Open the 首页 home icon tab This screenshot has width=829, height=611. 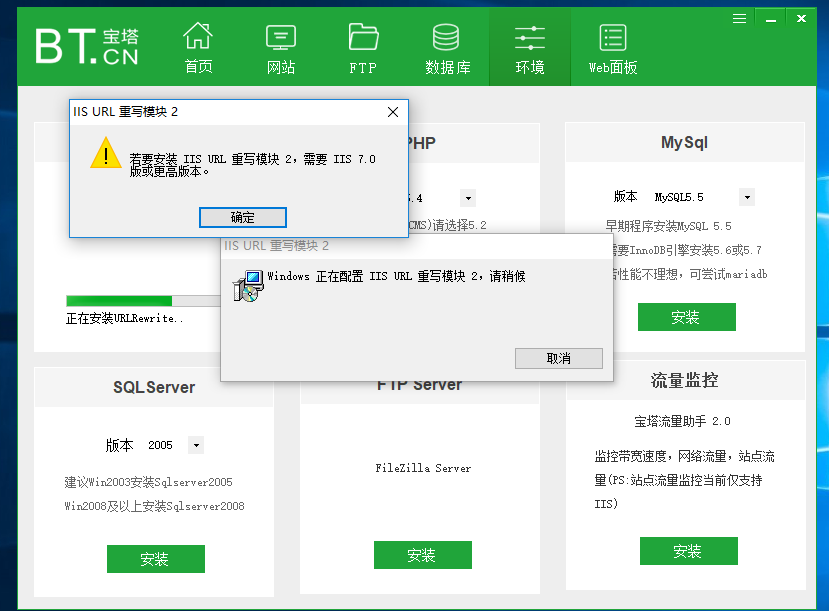click(x=198, y=48)
